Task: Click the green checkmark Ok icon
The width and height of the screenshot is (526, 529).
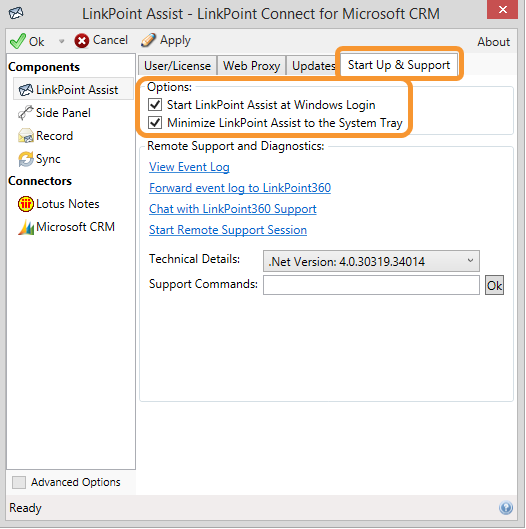Action: point(18,41)
